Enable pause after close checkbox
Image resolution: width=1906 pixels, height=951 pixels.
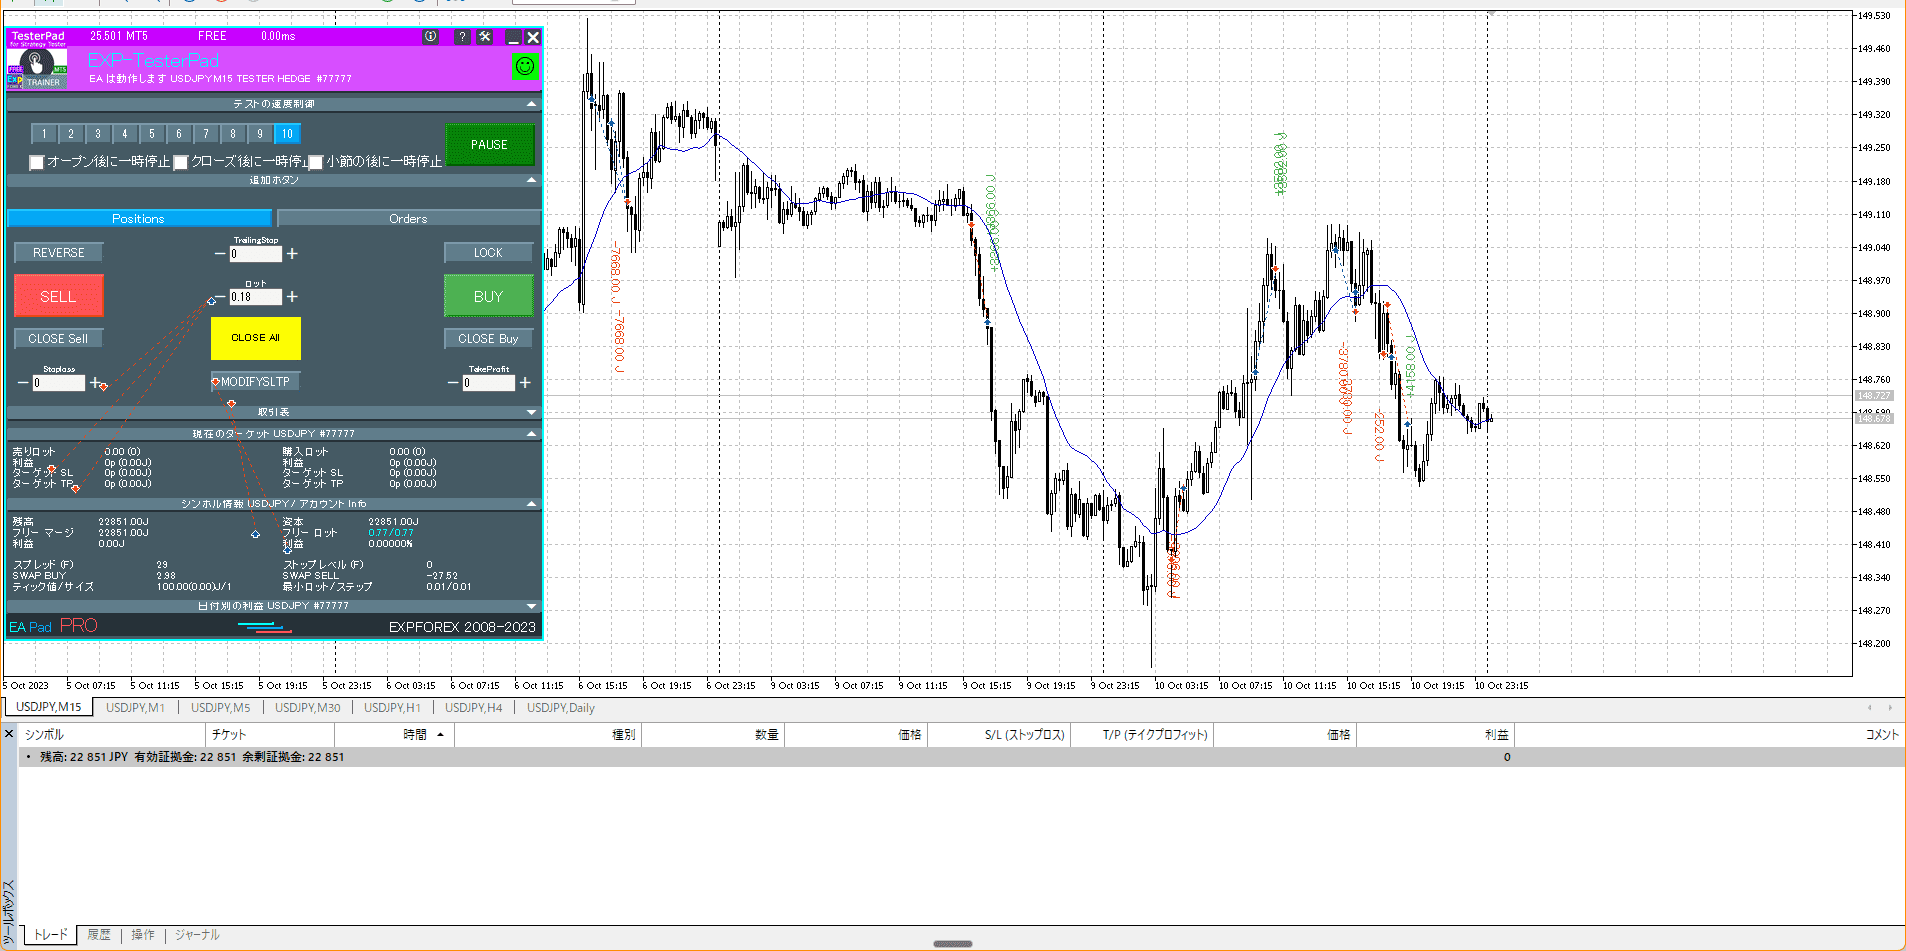pyautogui.click(x=181, y=162)
